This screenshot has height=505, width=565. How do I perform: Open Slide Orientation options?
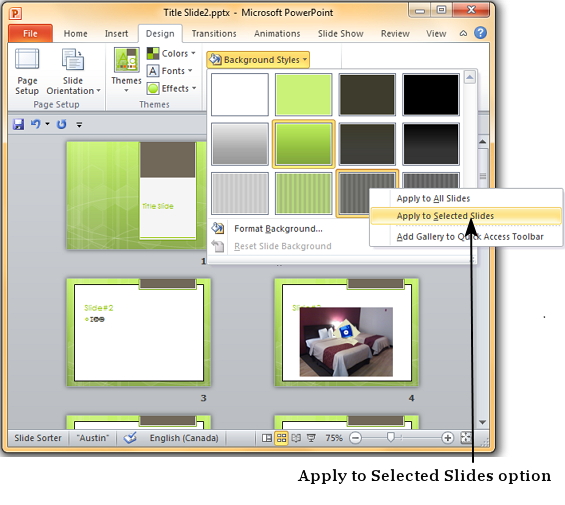[x=73, y=72]
